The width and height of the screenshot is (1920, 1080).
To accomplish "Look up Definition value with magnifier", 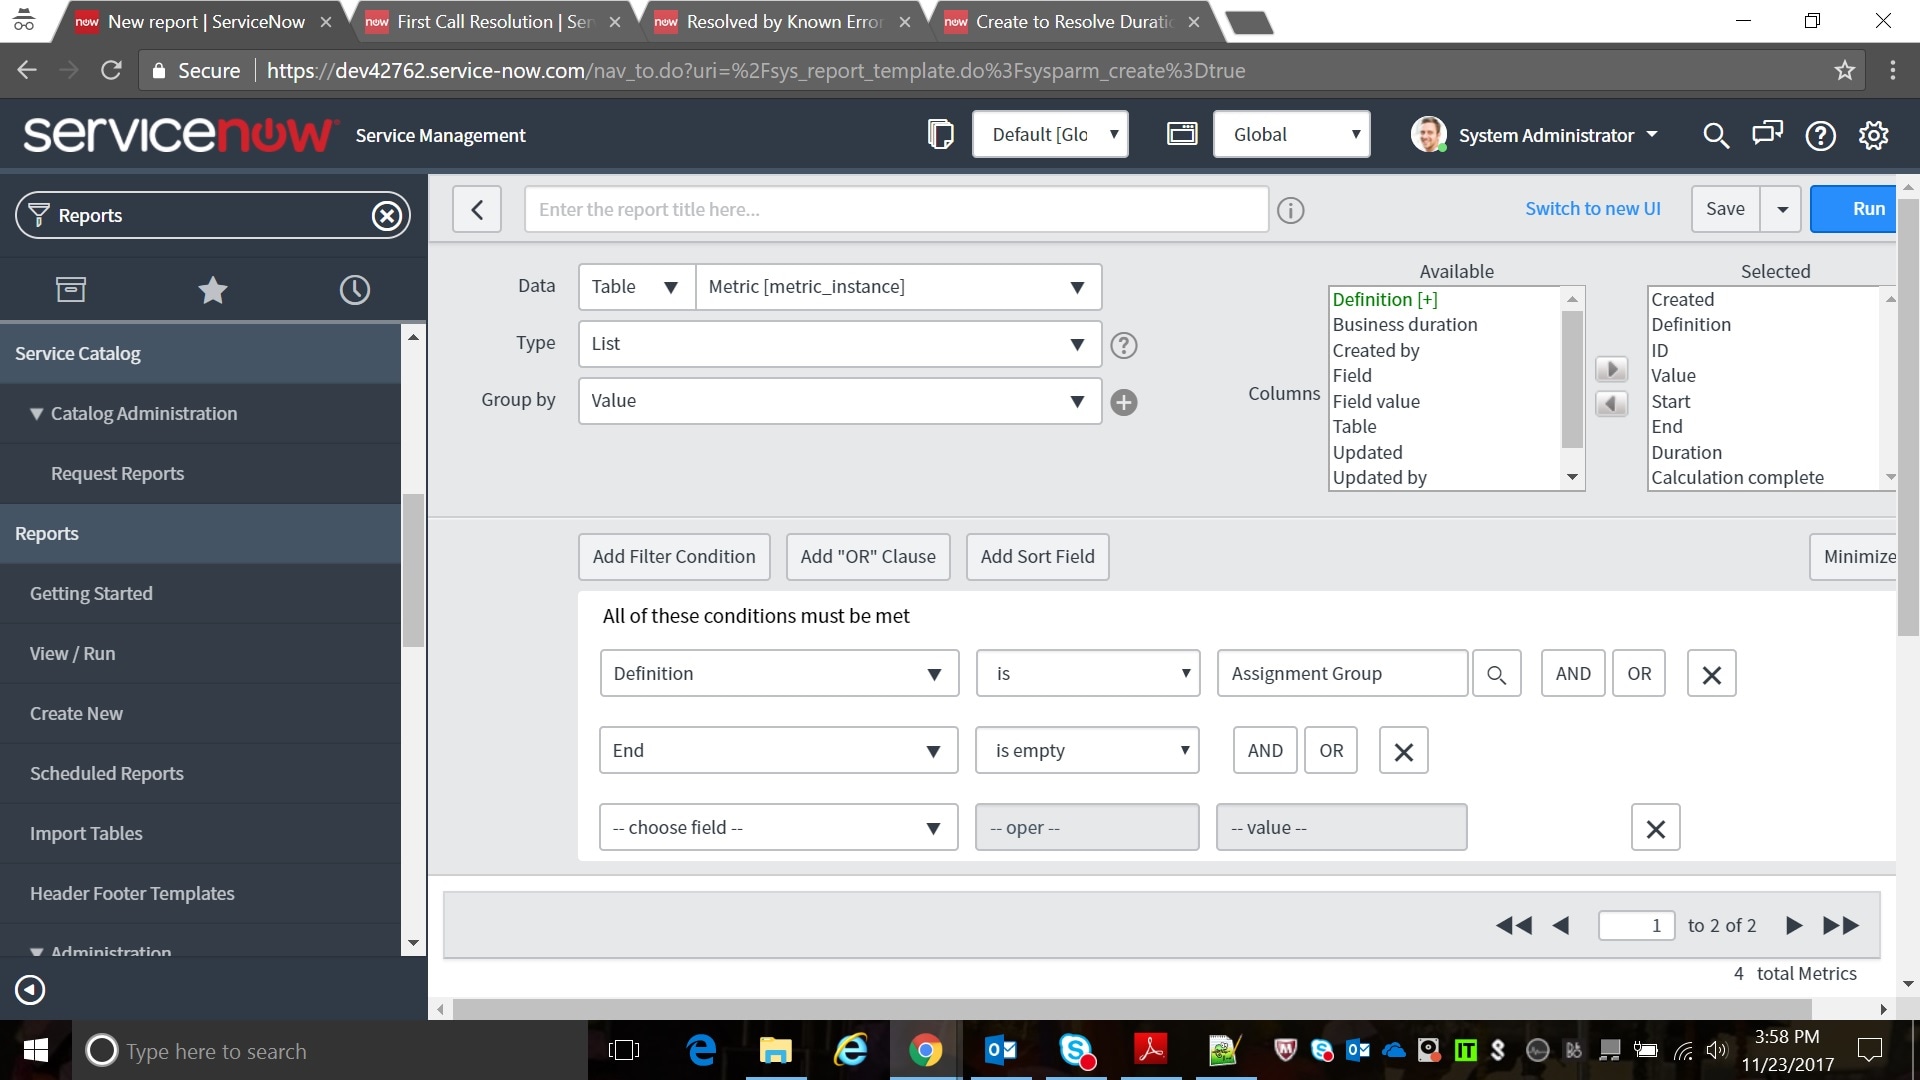I will coord(1496,674).
